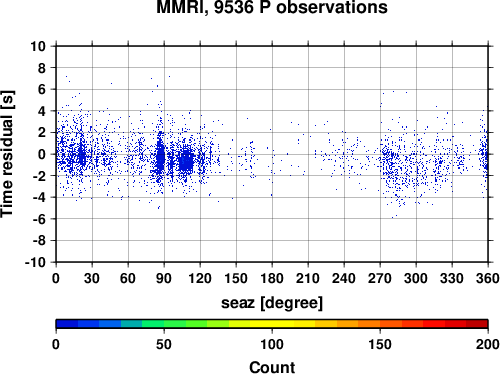Click the x-axis tick label 180
The height and width of the screenshot is (374, 500).
272,278
